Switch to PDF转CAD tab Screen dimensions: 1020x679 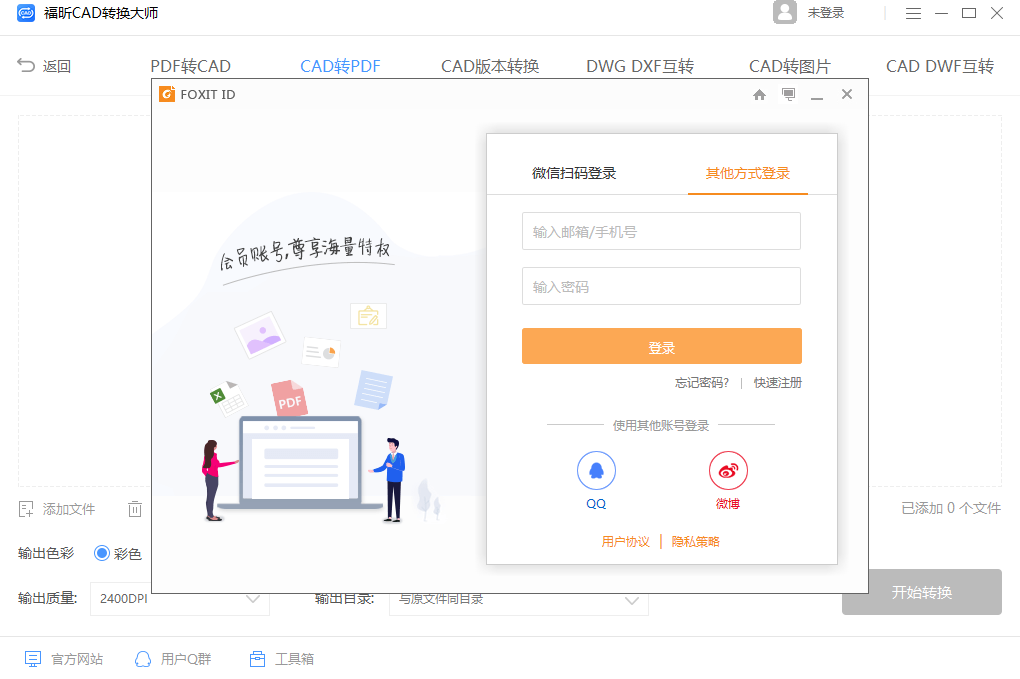tap(191, 66)
